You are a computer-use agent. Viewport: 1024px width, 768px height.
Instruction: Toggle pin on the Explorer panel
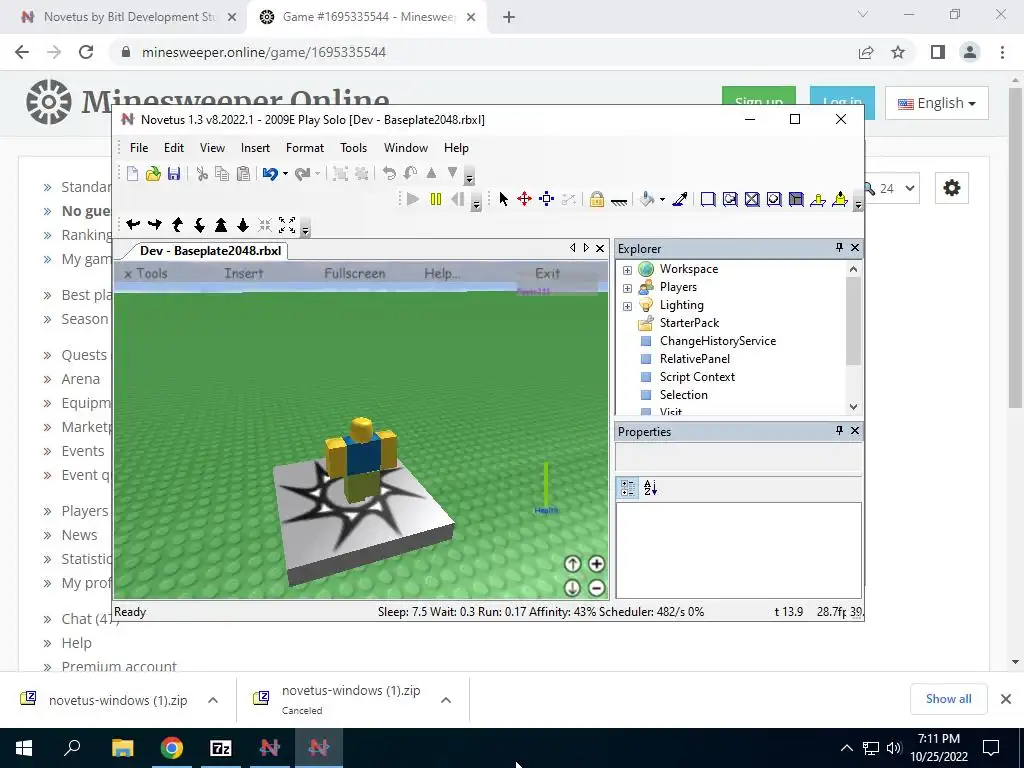coord(839,247)
